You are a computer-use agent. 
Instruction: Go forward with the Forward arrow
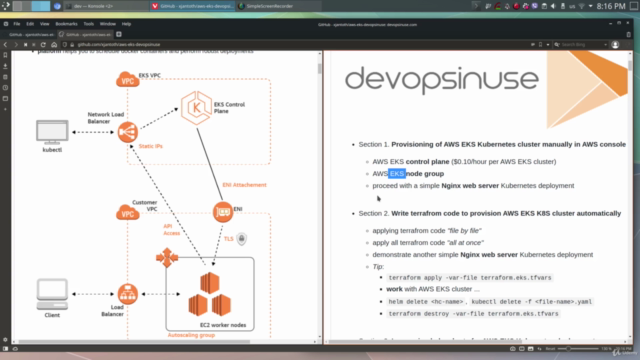16,44
